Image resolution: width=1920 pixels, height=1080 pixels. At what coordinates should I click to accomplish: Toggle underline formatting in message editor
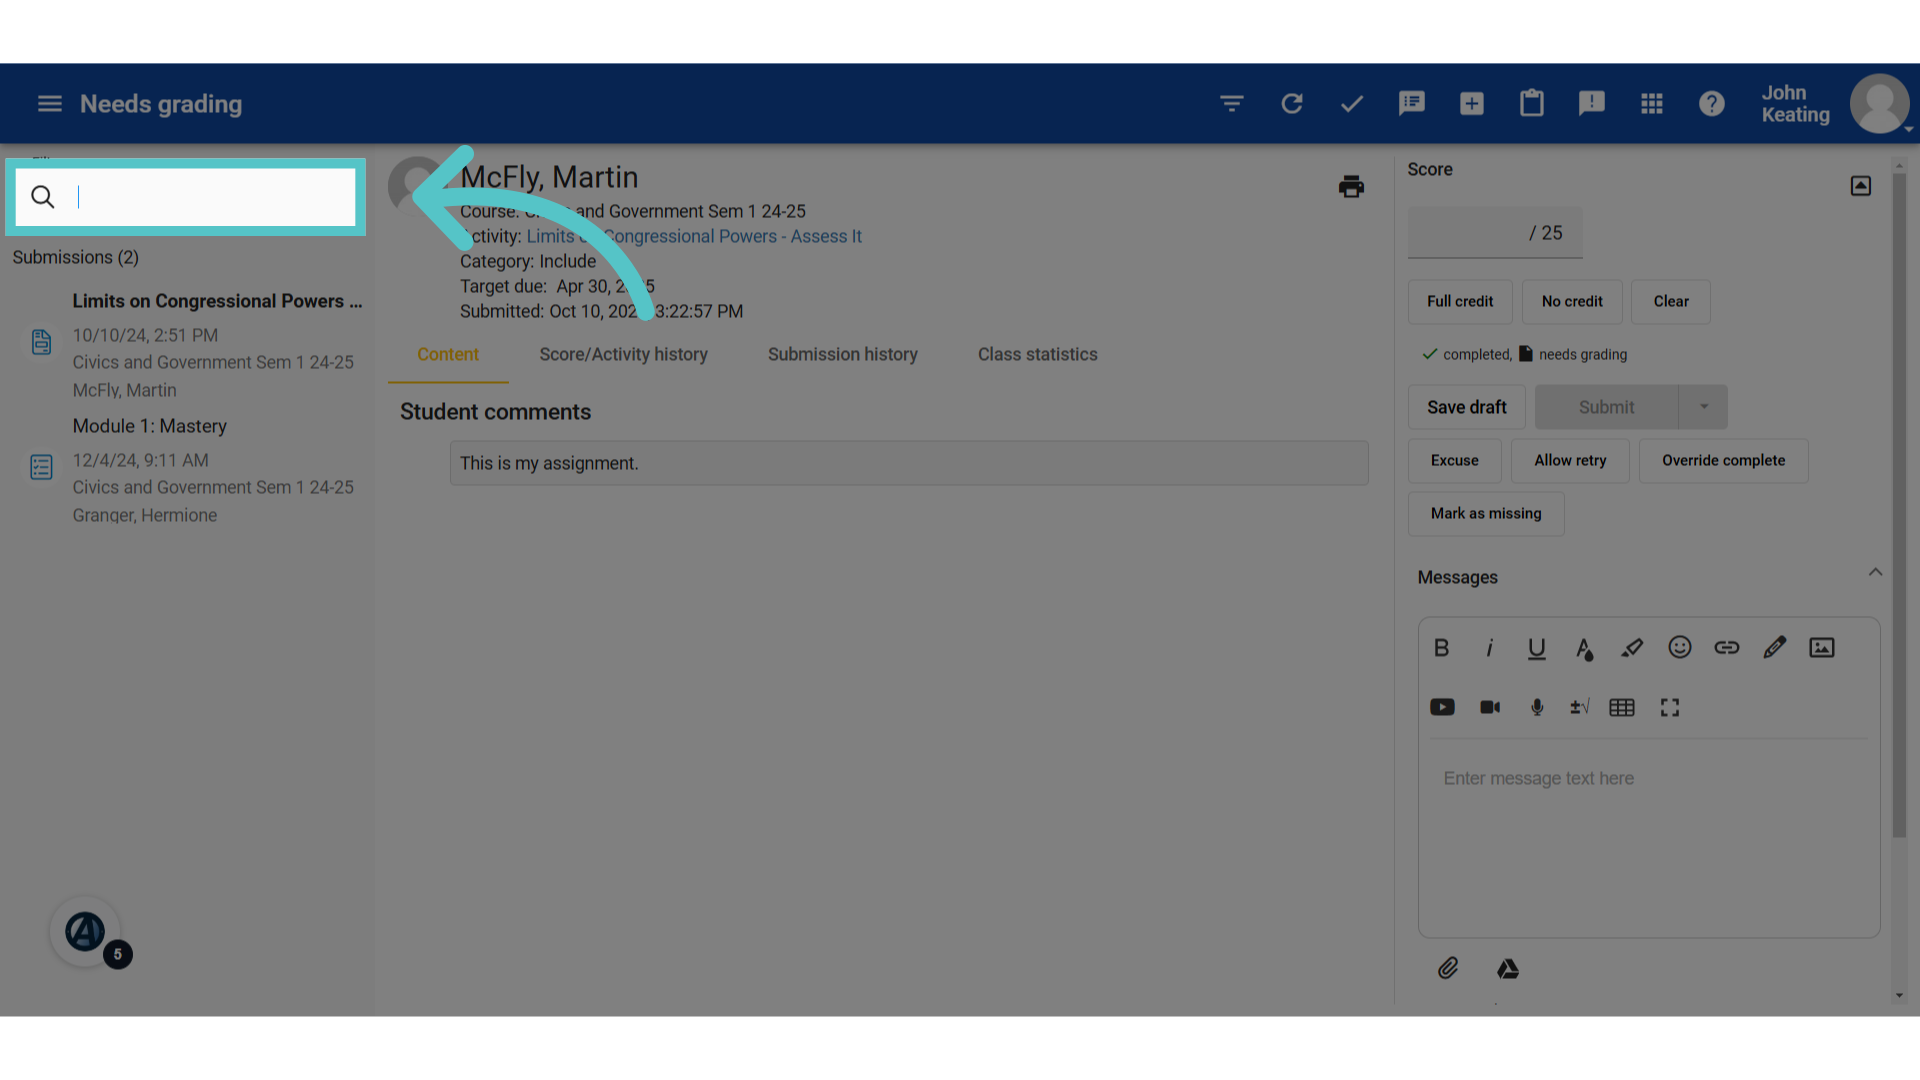(x=1537, y=648)
